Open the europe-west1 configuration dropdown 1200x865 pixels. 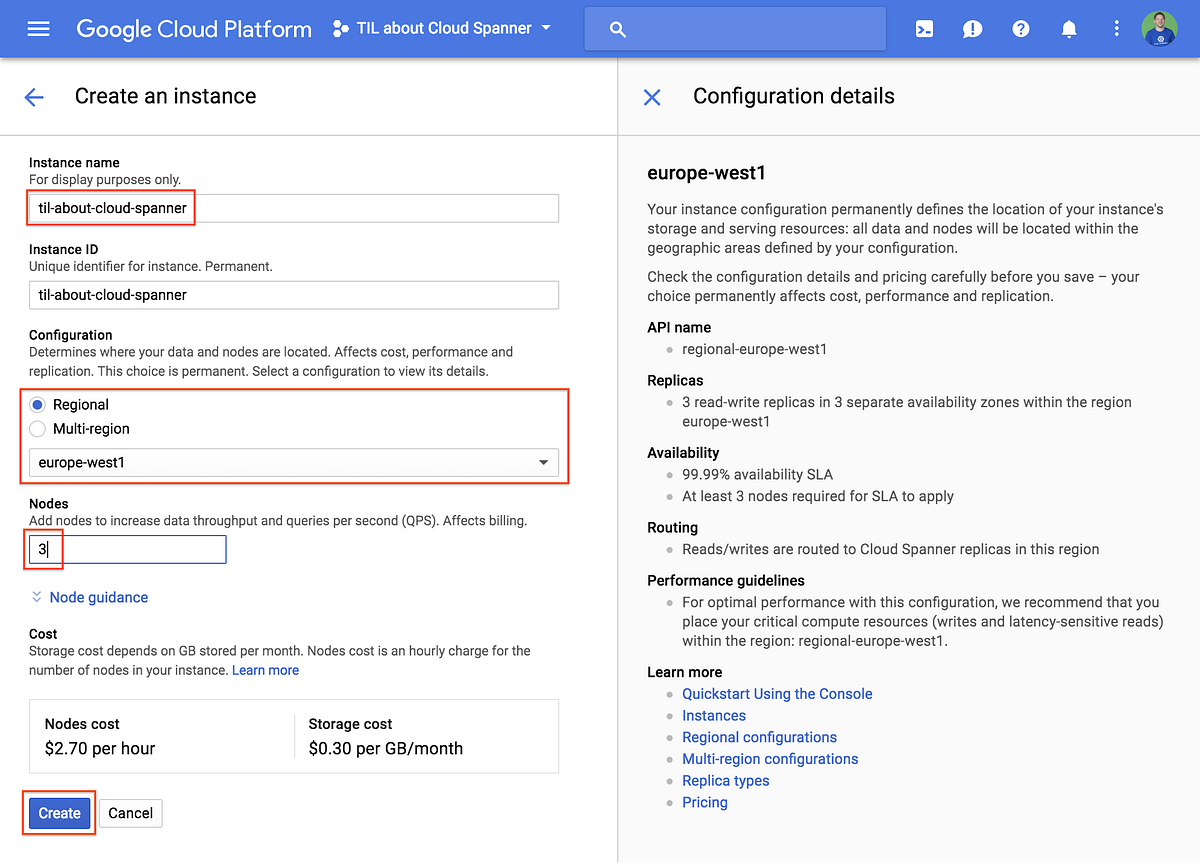point(295,462)
